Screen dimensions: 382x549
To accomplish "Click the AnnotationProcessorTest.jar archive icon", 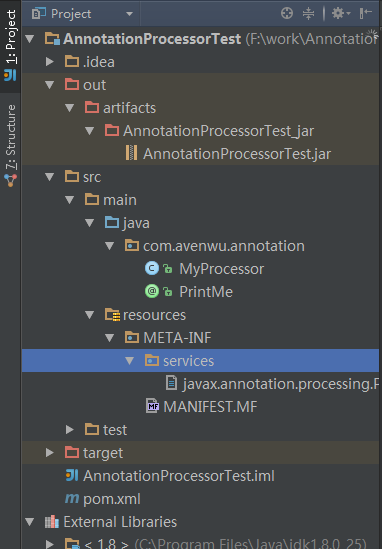I will (x=131, y=153).
